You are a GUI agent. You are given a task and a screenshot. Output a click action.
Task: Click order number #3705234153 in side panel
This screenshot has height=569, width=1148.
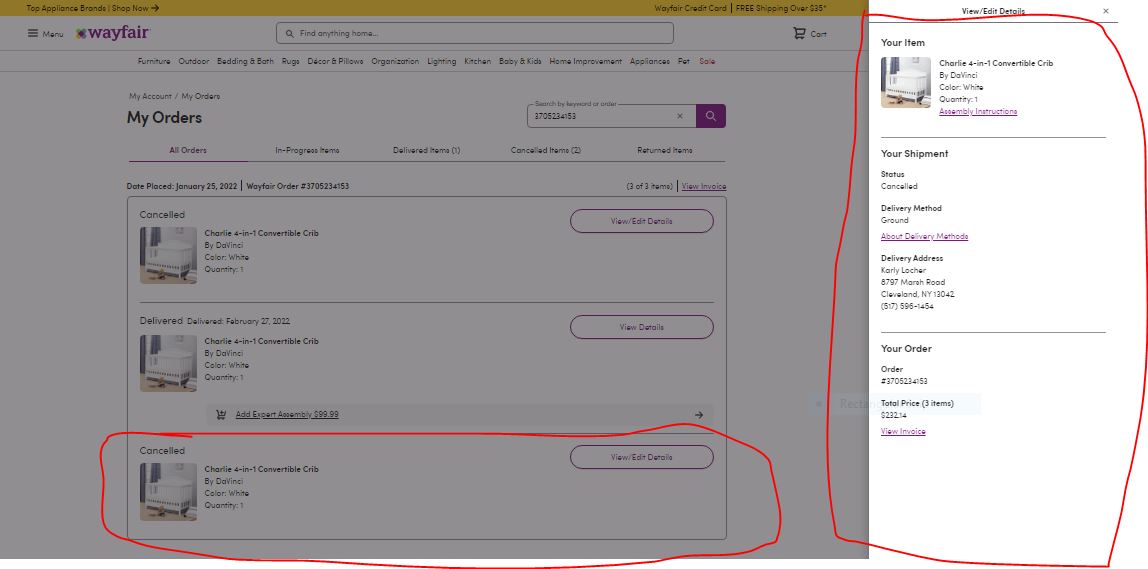click(904, 381)
